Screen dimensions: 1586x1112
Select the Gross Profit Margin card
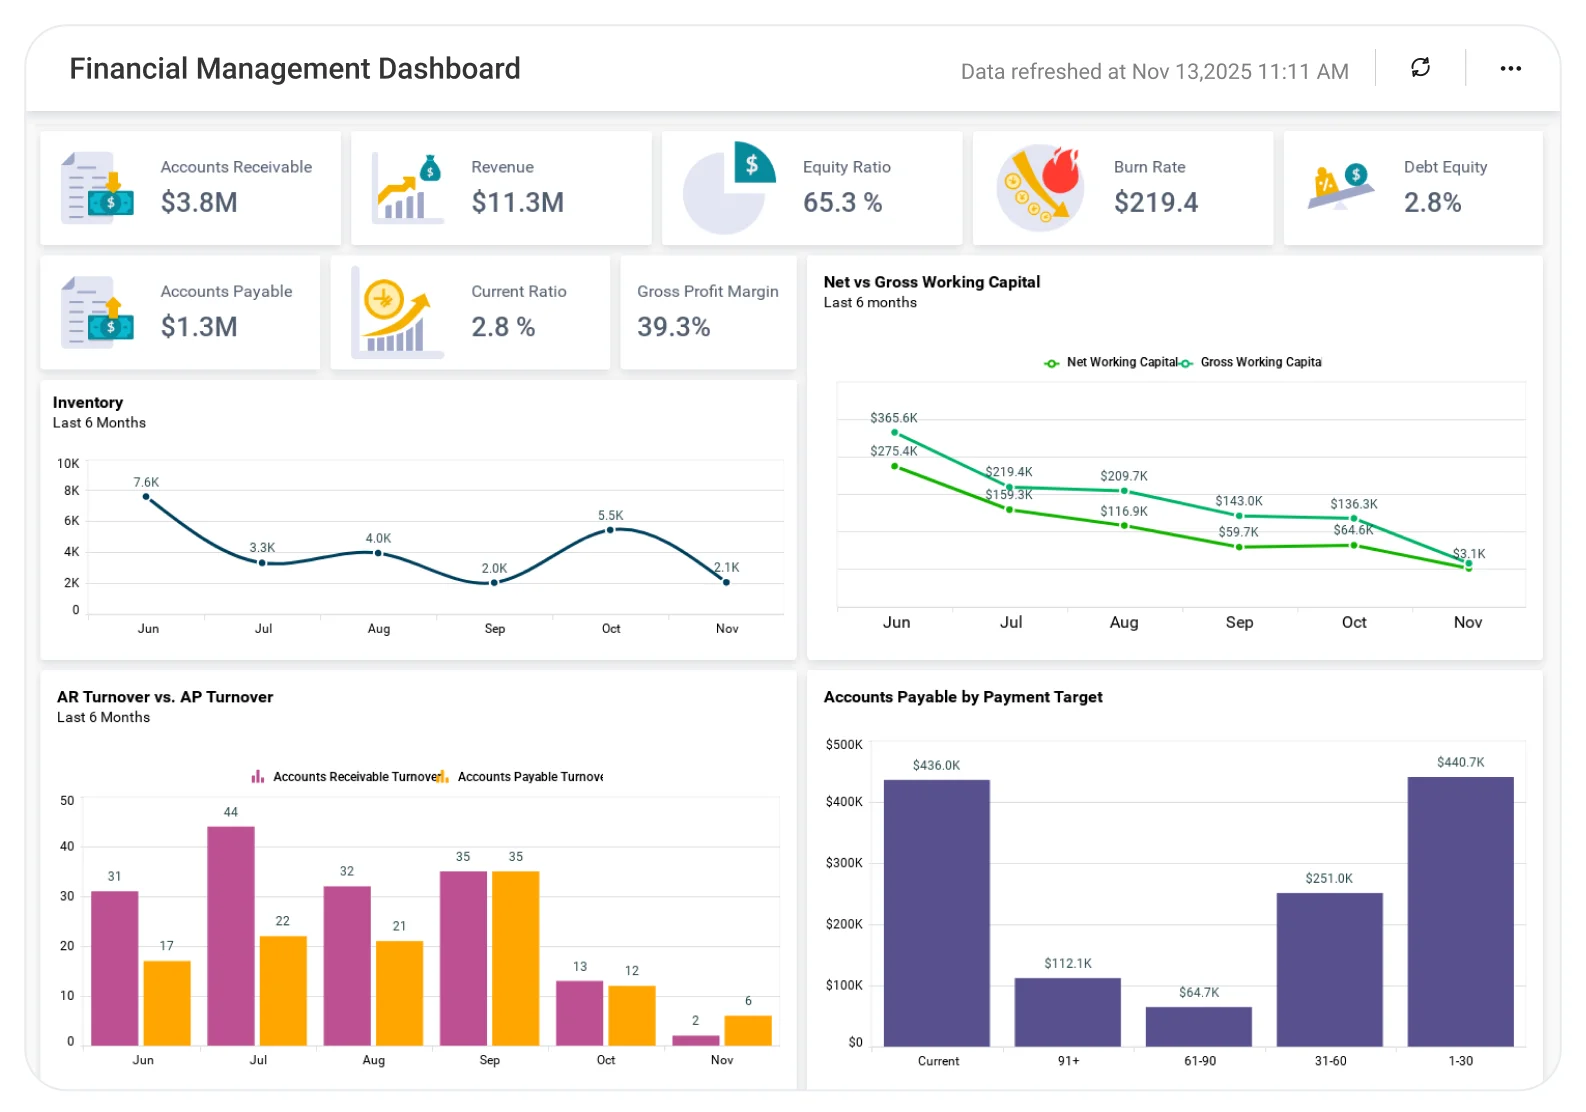(x=708, y=312)
